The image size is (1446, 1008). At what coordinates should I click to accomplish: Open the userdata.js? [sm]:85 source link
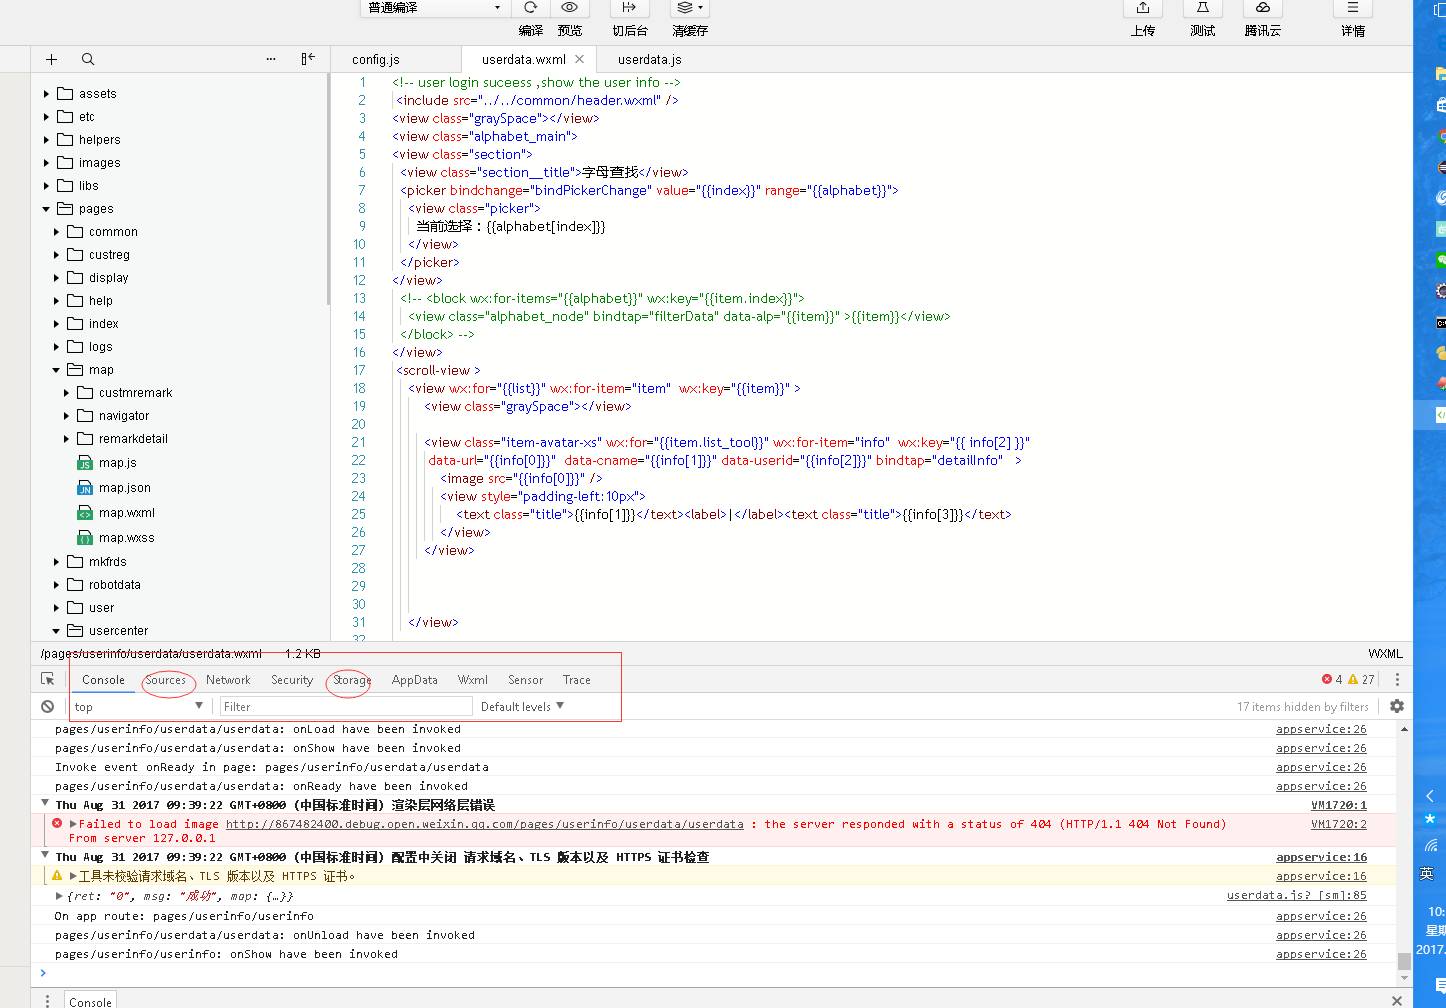point(1296,896)
